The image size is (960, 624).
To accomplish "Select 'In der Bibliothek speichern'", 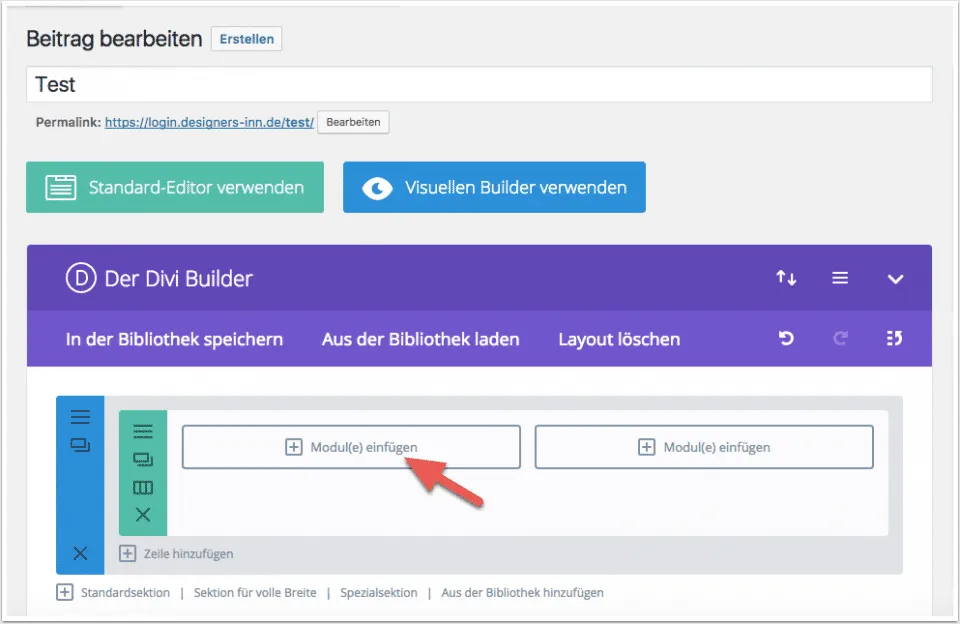I will coord(174,339).
